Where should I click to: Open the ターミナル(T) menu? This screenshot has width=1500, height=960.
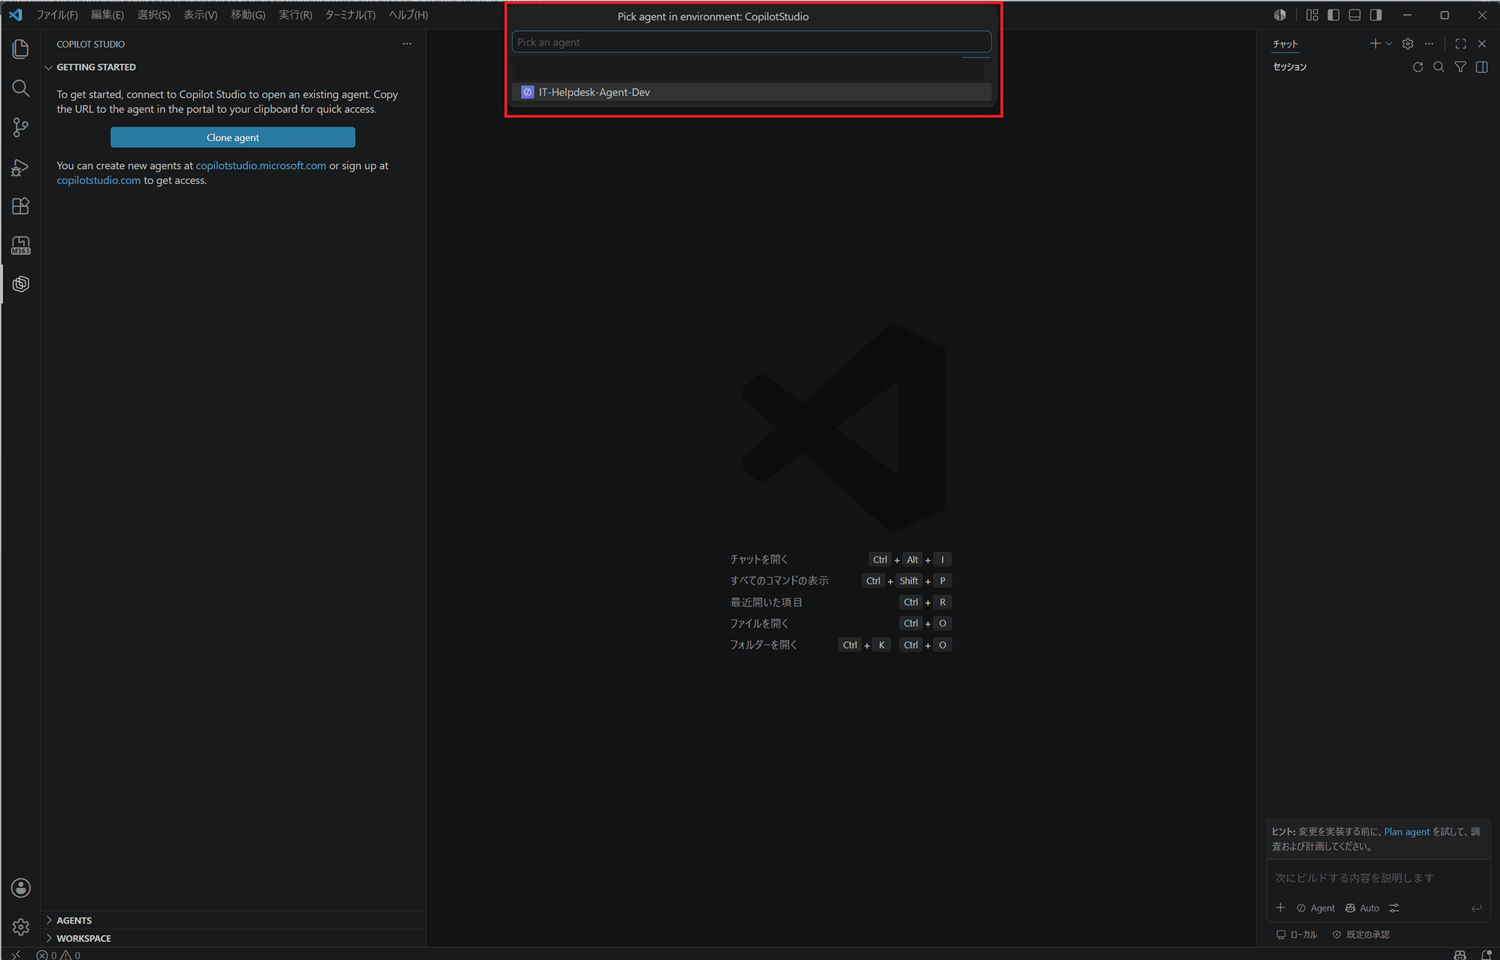tap(350, 15)
